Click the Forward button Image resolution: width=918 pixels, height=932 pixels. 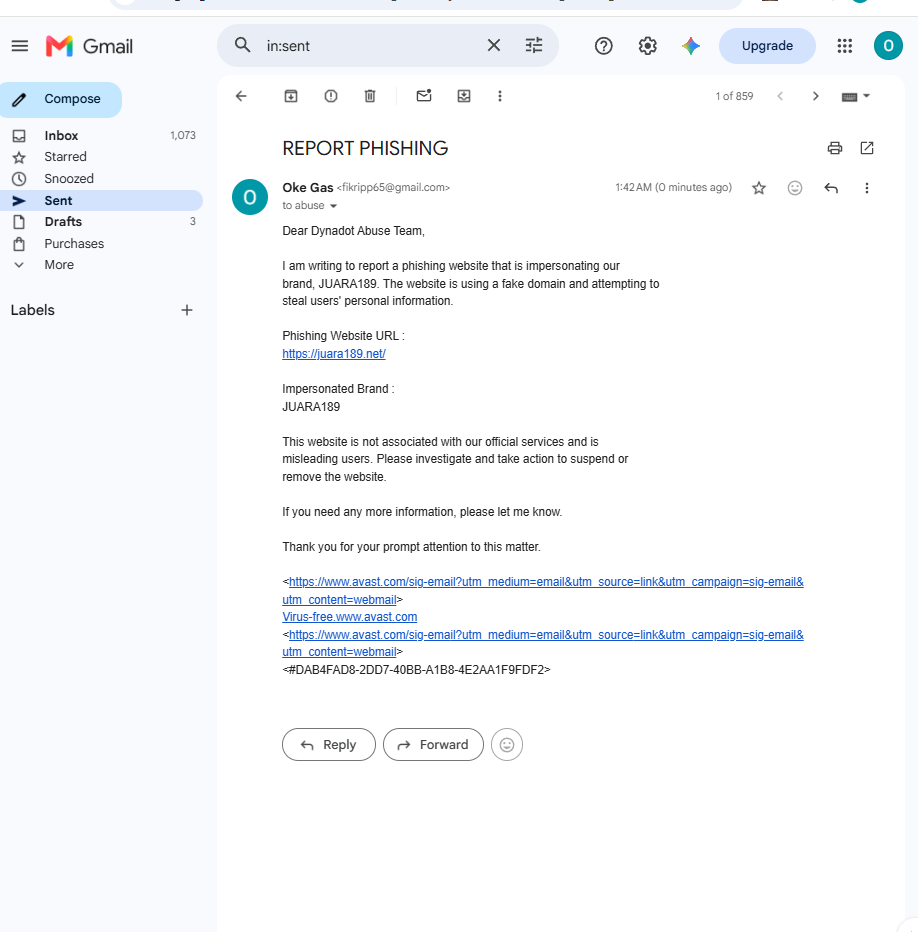433,745
